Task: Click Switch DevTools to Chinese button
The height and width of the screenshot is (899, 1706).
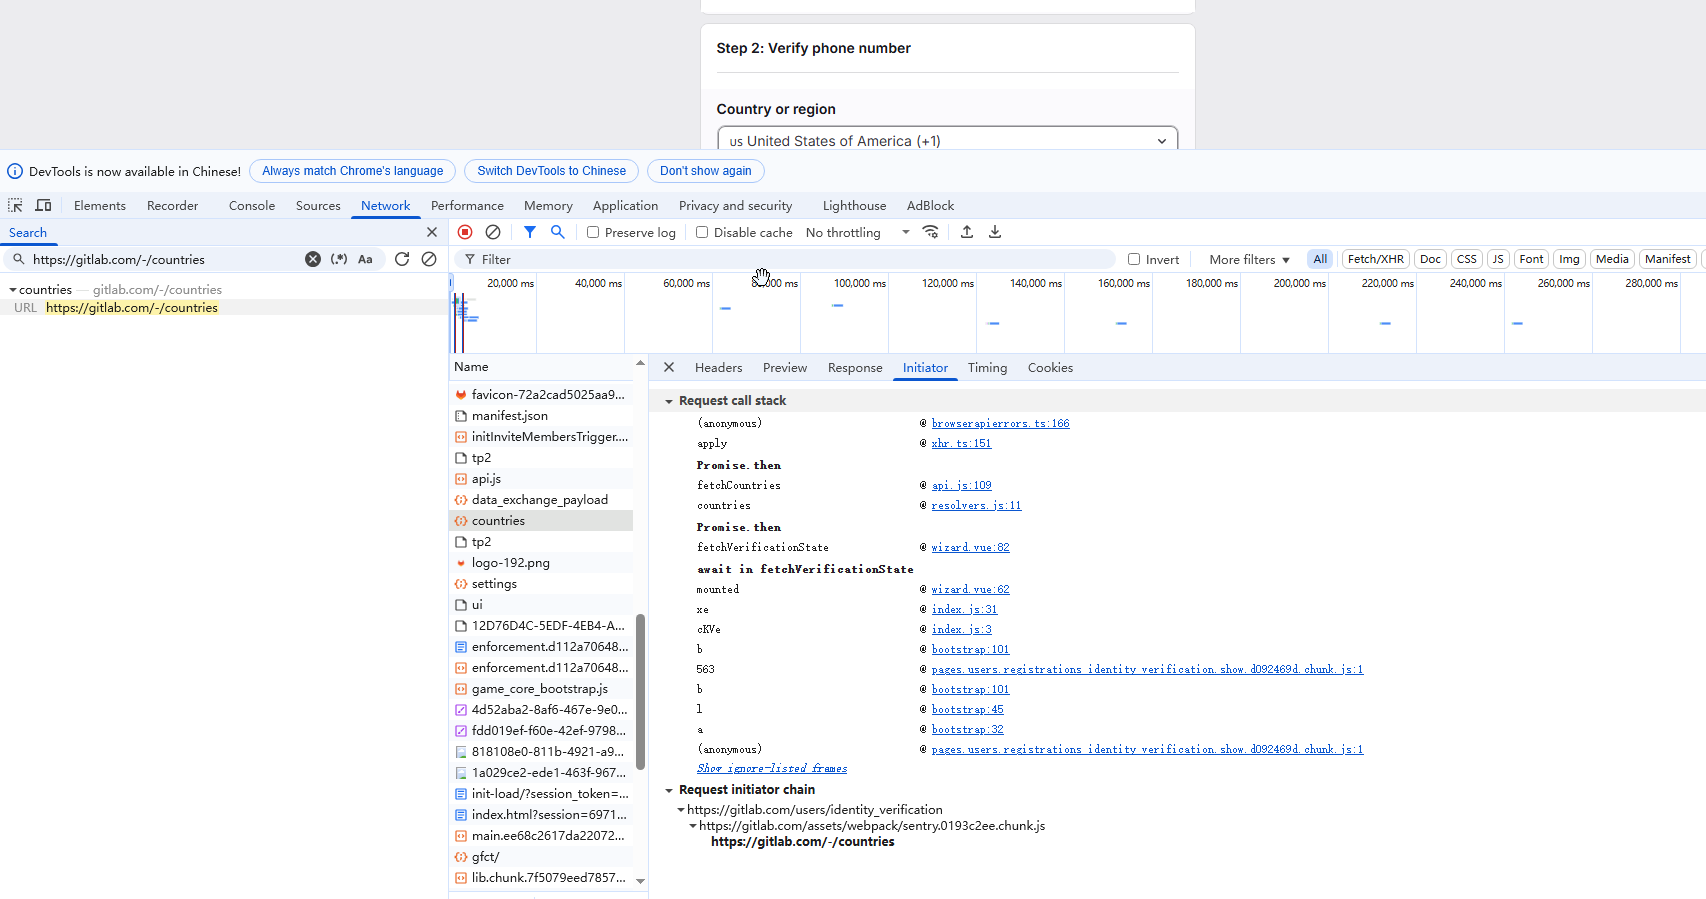Action: [552, 171]
